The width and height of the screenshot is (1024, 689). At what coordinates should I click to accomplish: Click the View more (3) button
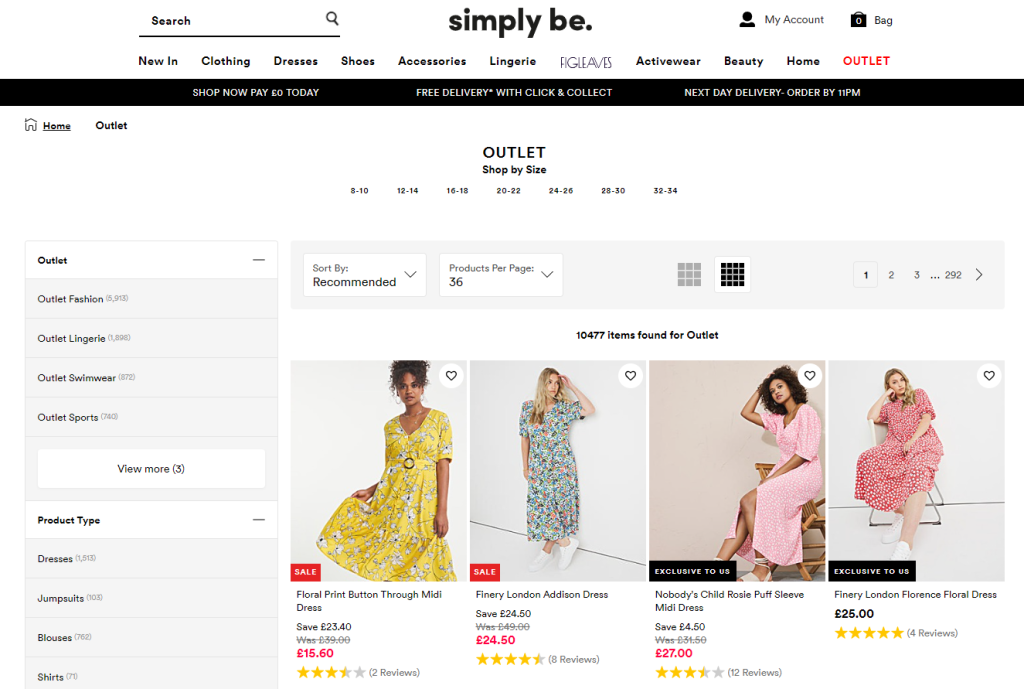tap(151, 469)
